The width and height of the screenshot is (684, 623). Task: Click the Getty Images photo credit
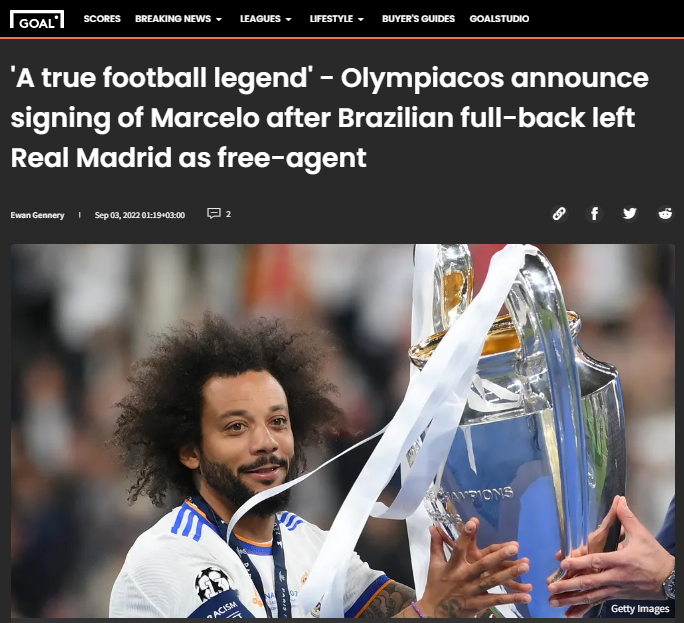point(640,609)
